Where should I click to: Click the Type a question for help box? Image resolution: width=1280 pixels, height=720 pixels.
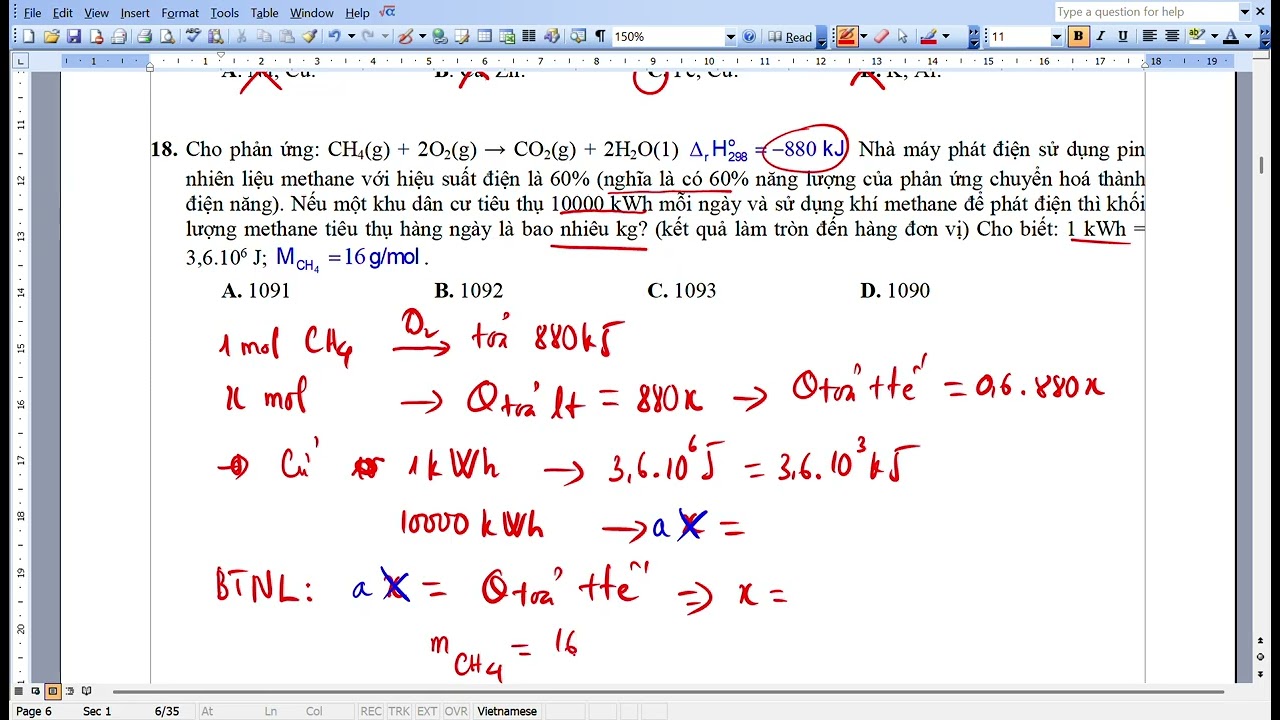point(1145,12)
